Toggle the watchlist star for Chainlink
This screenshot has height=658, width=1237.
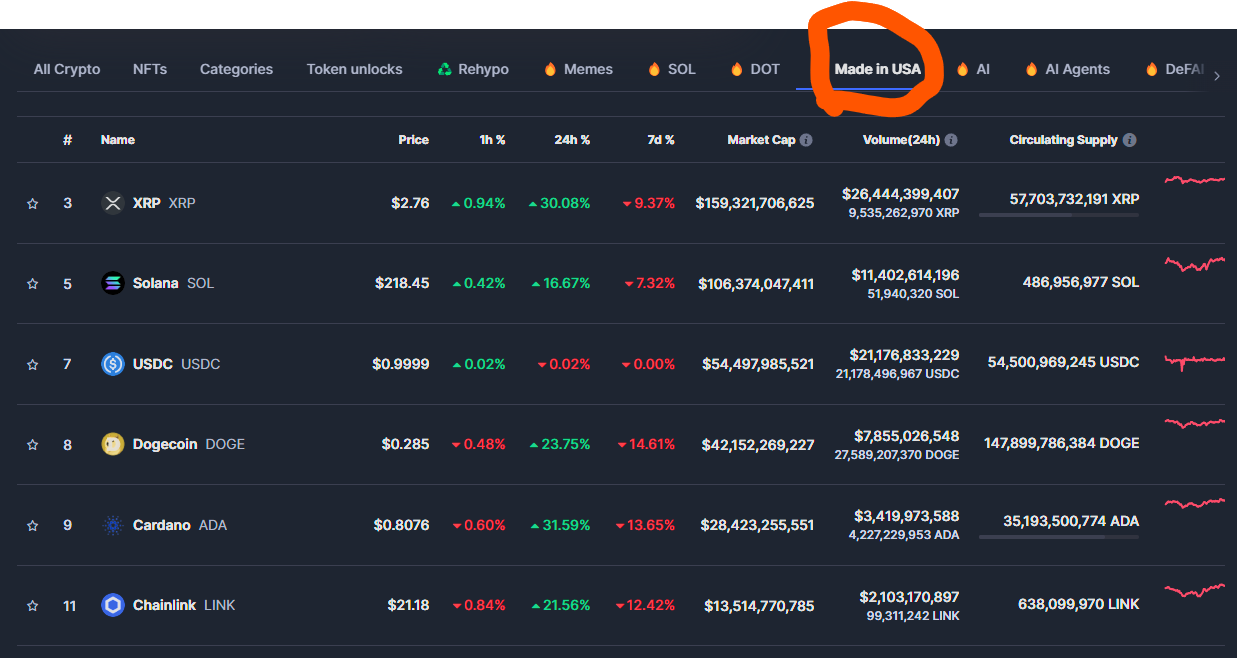coord(32,605)
